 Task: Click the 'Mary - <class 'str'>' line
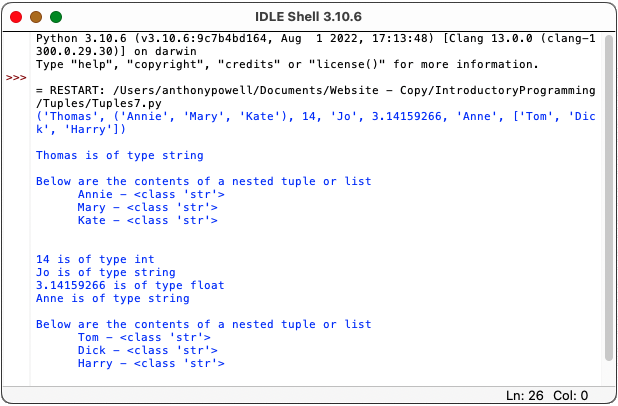pyautogui.click(x=147, y=207)
